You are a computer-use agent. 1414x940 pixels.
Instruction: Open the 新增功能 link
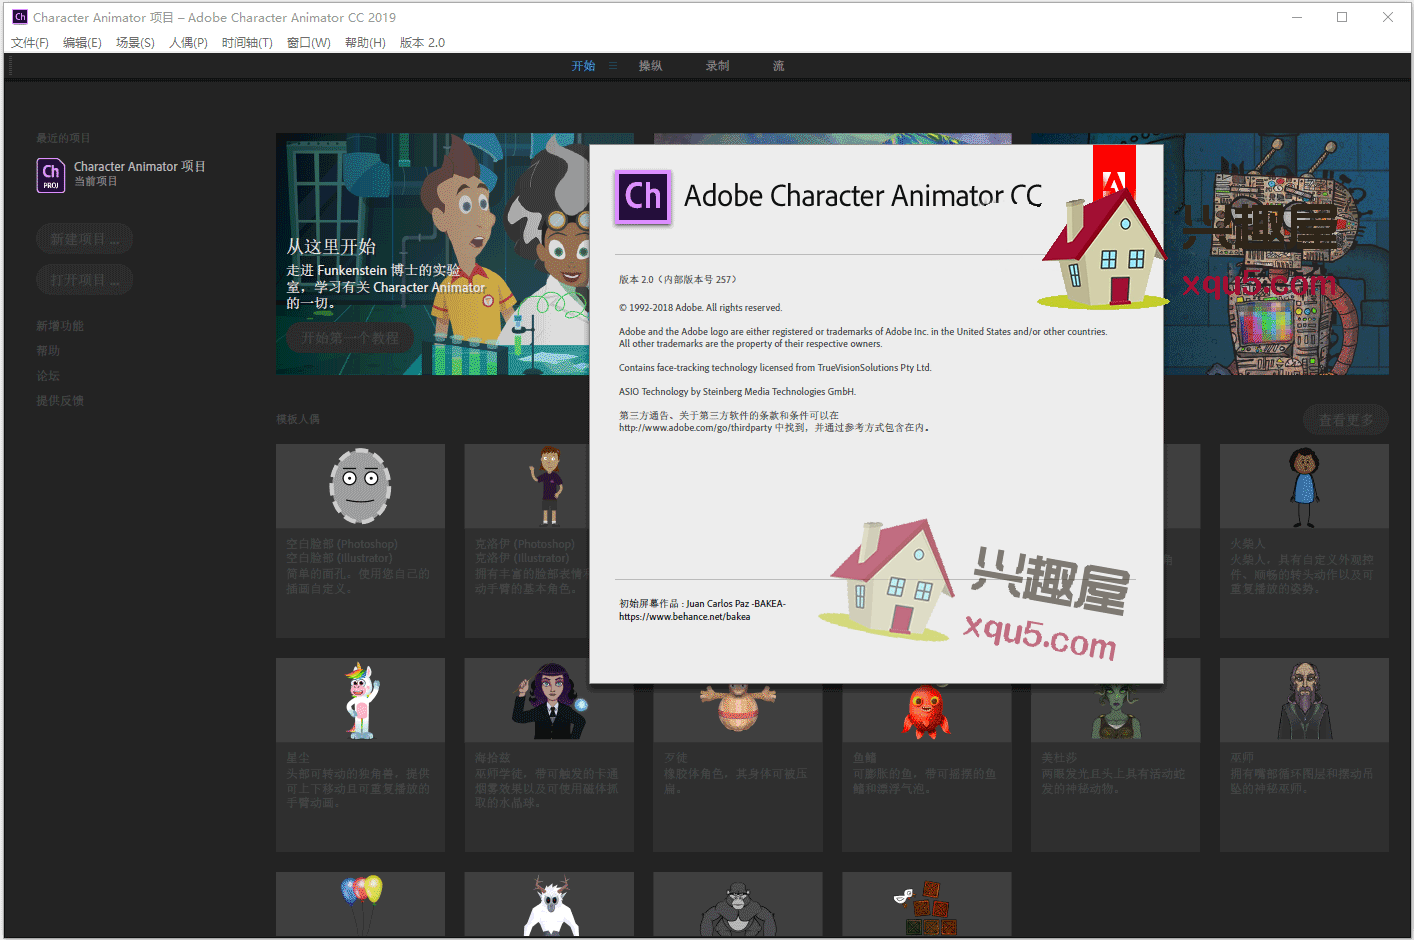pyautogui.click(x=60, y=326)
